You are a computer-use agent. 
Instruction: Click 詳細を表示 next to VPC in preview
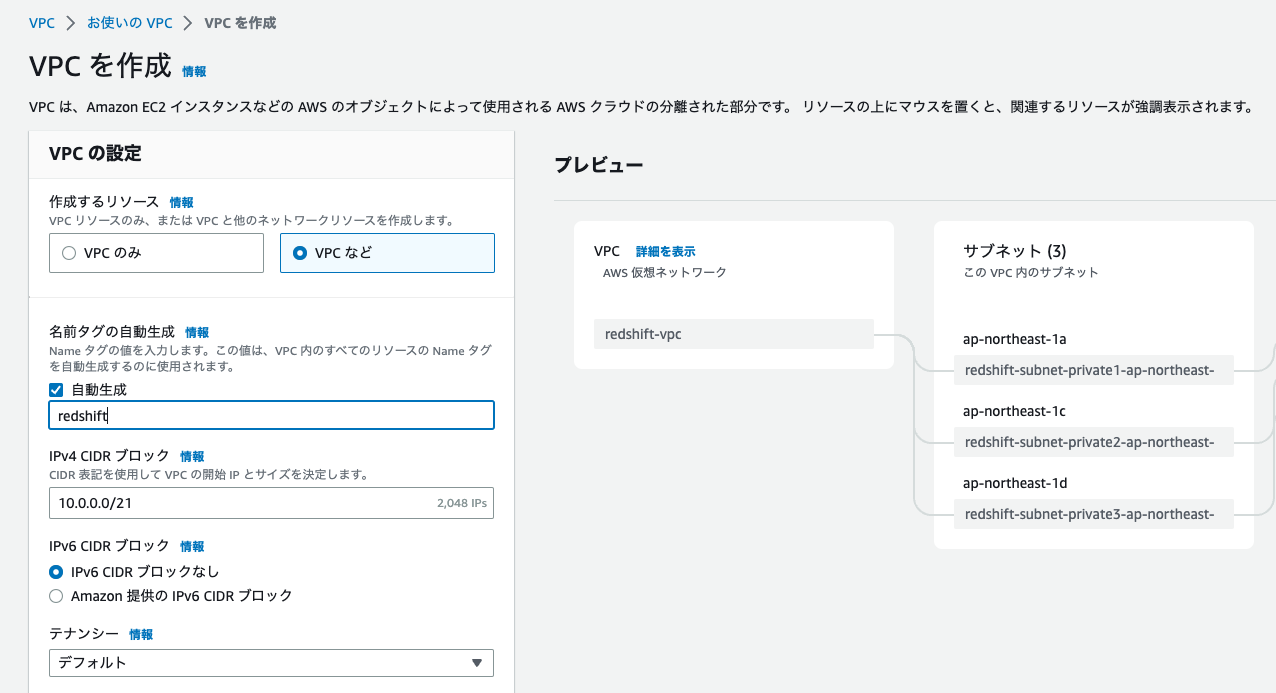(668, 251)
